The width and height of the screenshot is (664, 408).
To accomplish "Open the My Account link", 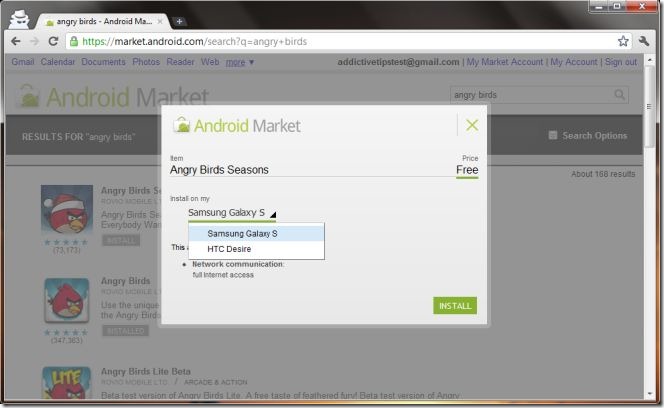I will pos(573,62).
